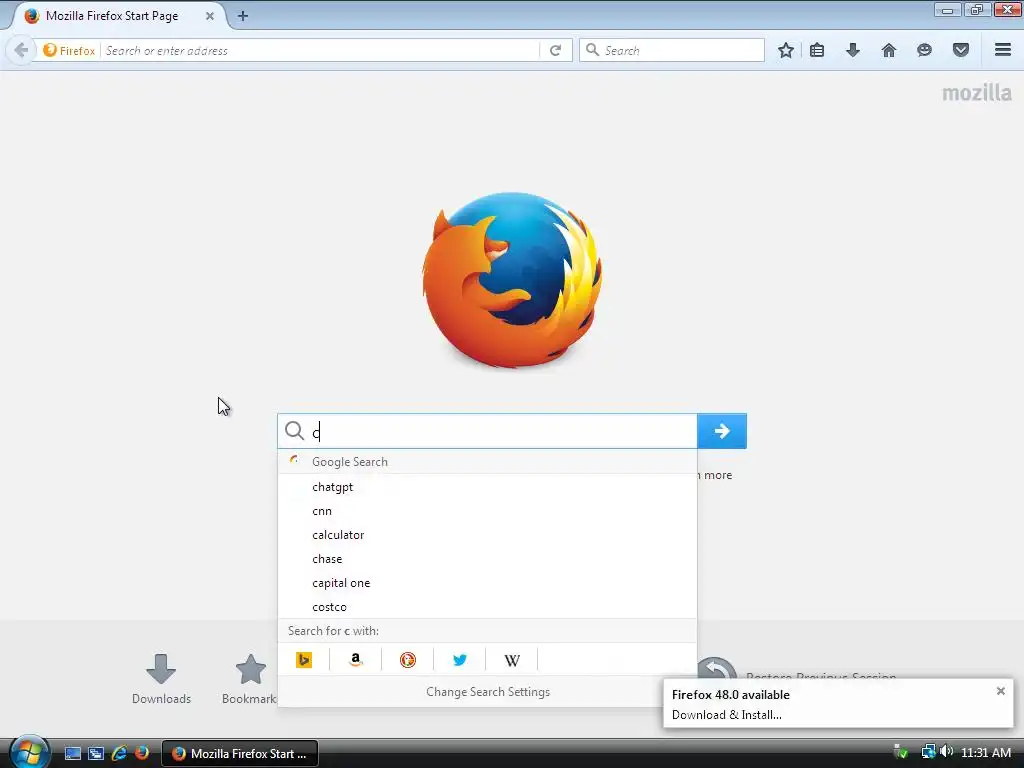Reload the page with the refresh icon
This screenshot has height=768, width=1024.
(x=555, y=50)
